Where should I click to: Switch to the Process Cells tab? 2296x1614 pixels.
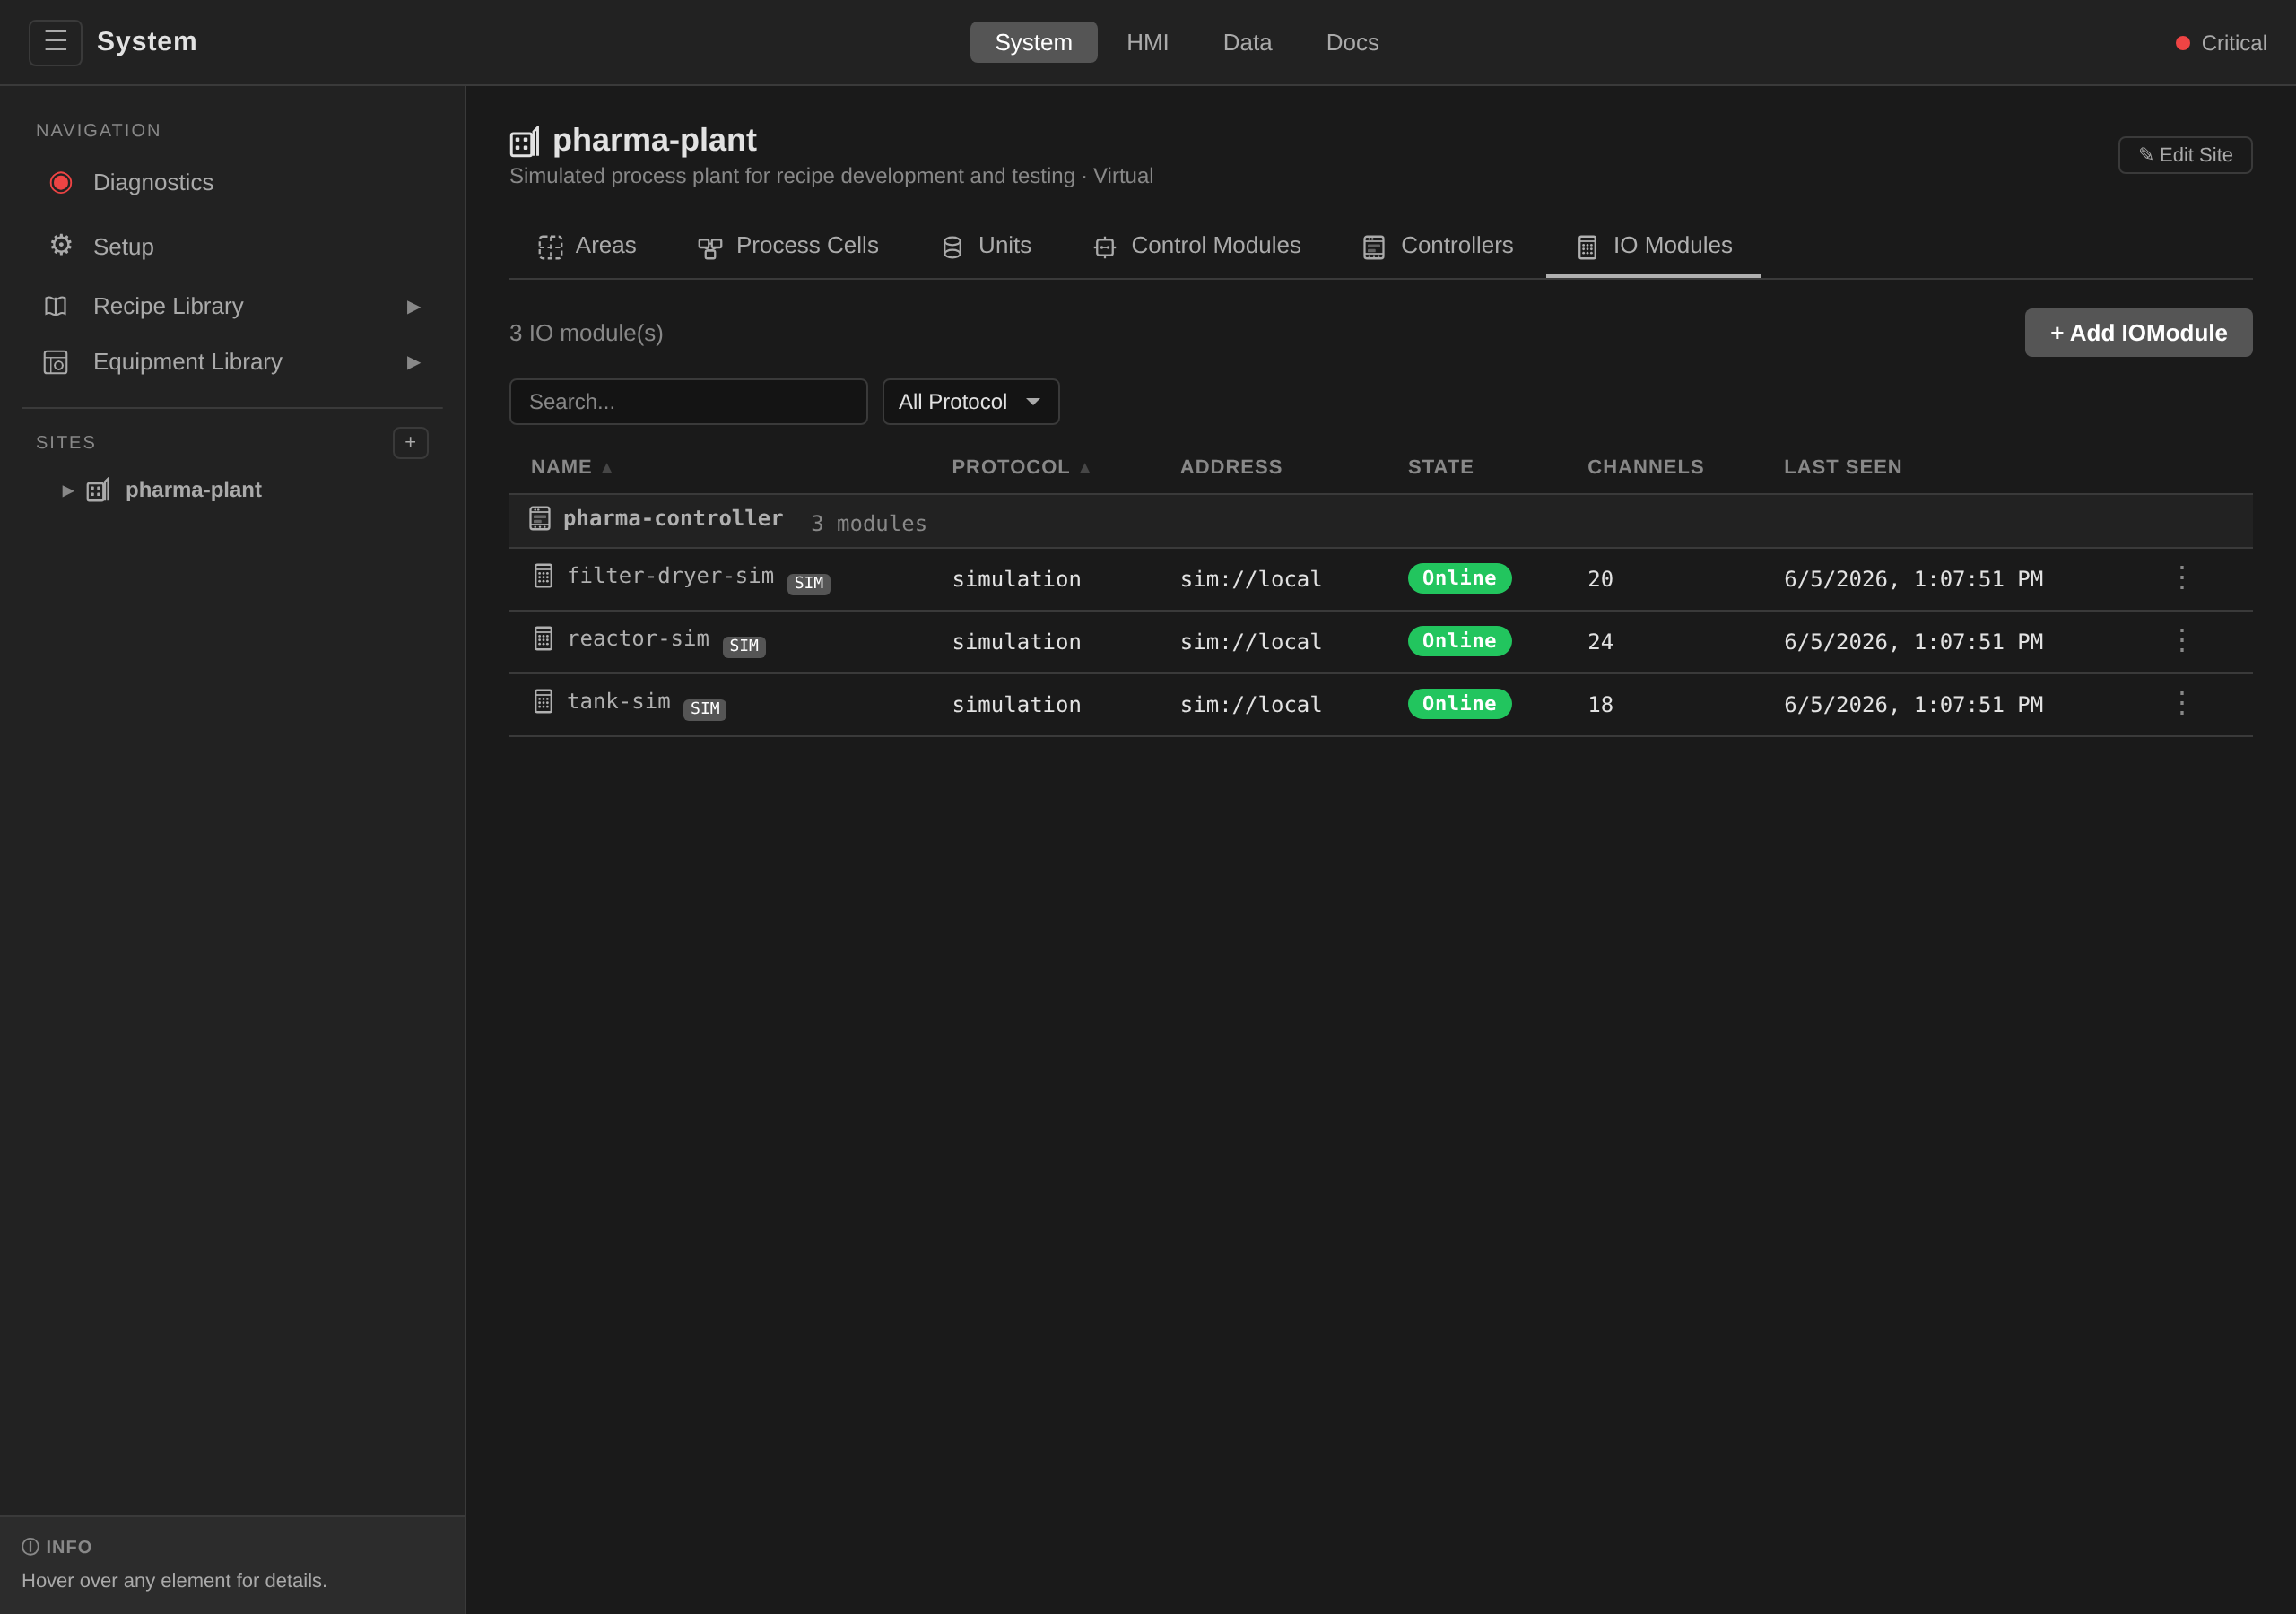point(788,246)
